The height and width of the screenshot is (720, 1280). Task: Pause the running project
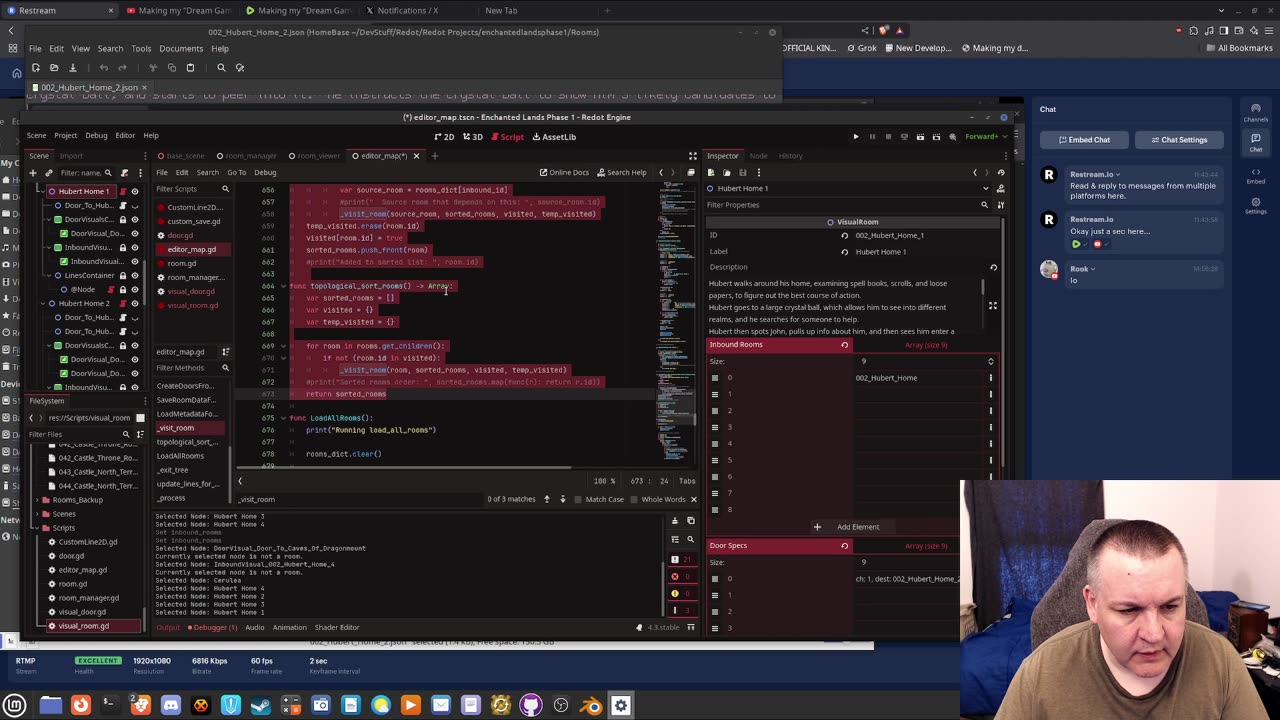[872, 137]
